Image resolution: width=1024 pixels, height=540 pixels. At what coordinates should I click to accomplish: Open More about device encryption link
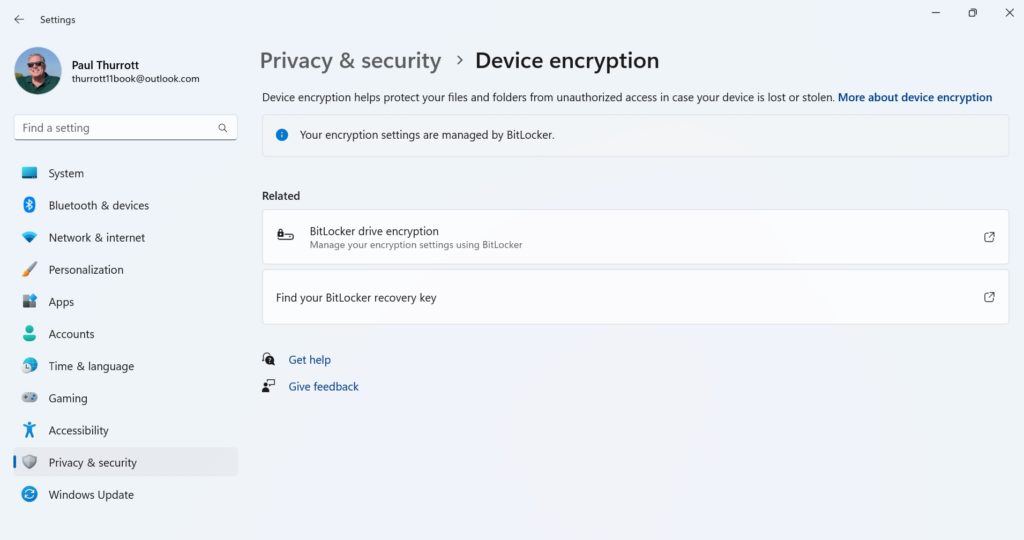pyautogui.click(x=915, y=98)
